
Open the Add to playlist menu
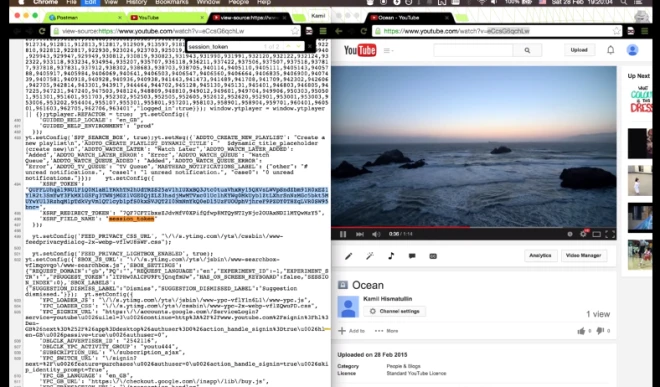(x=352, y=331)
